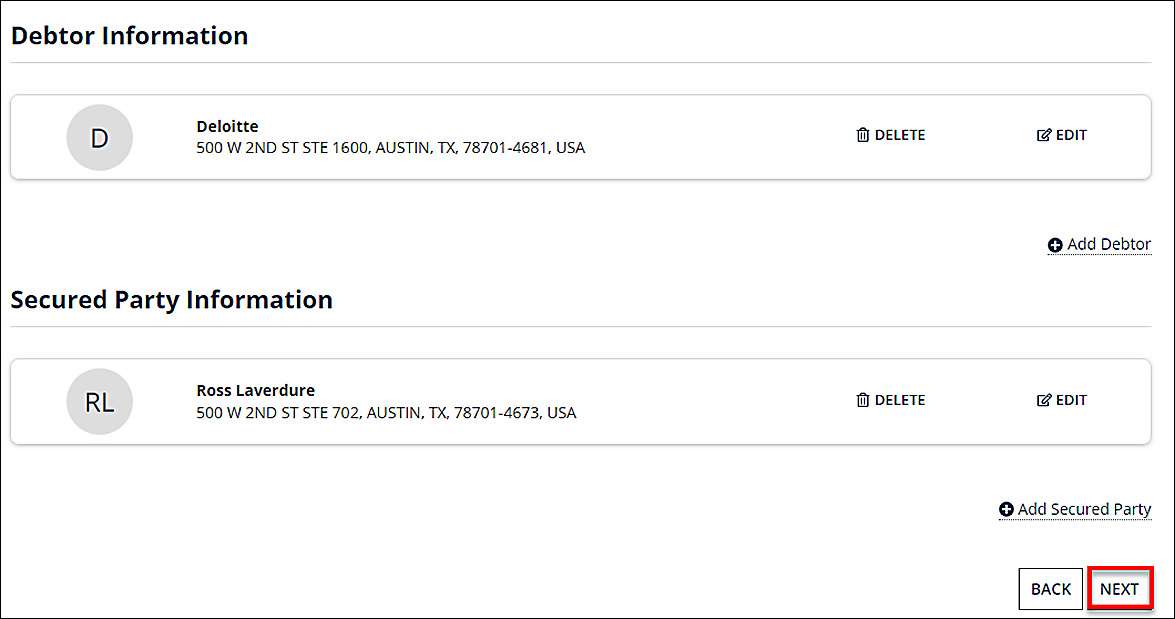Image resolution: width=1175 pixels, height=619 pixels.
Task: Click the STE 1600 Austin address line
Action: click(390, 148)
